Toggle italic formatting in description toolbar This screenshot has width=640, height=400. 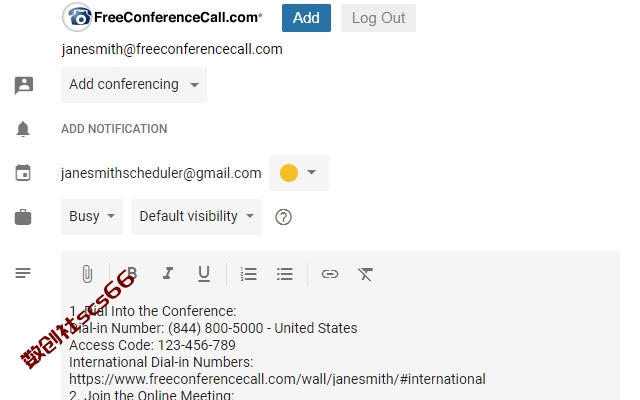click(168, 273)
